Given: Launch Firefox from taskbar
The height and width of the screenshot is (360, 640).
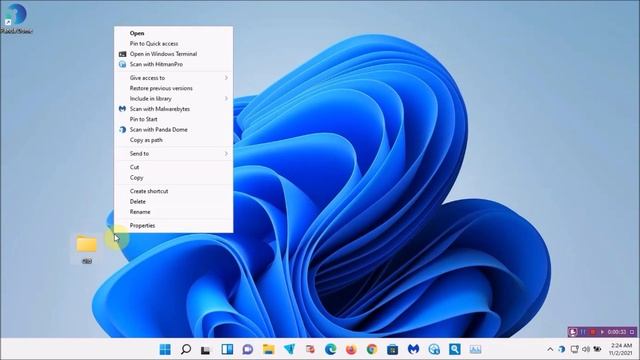Looking at the screenshot, I should [x=351, y=349].
